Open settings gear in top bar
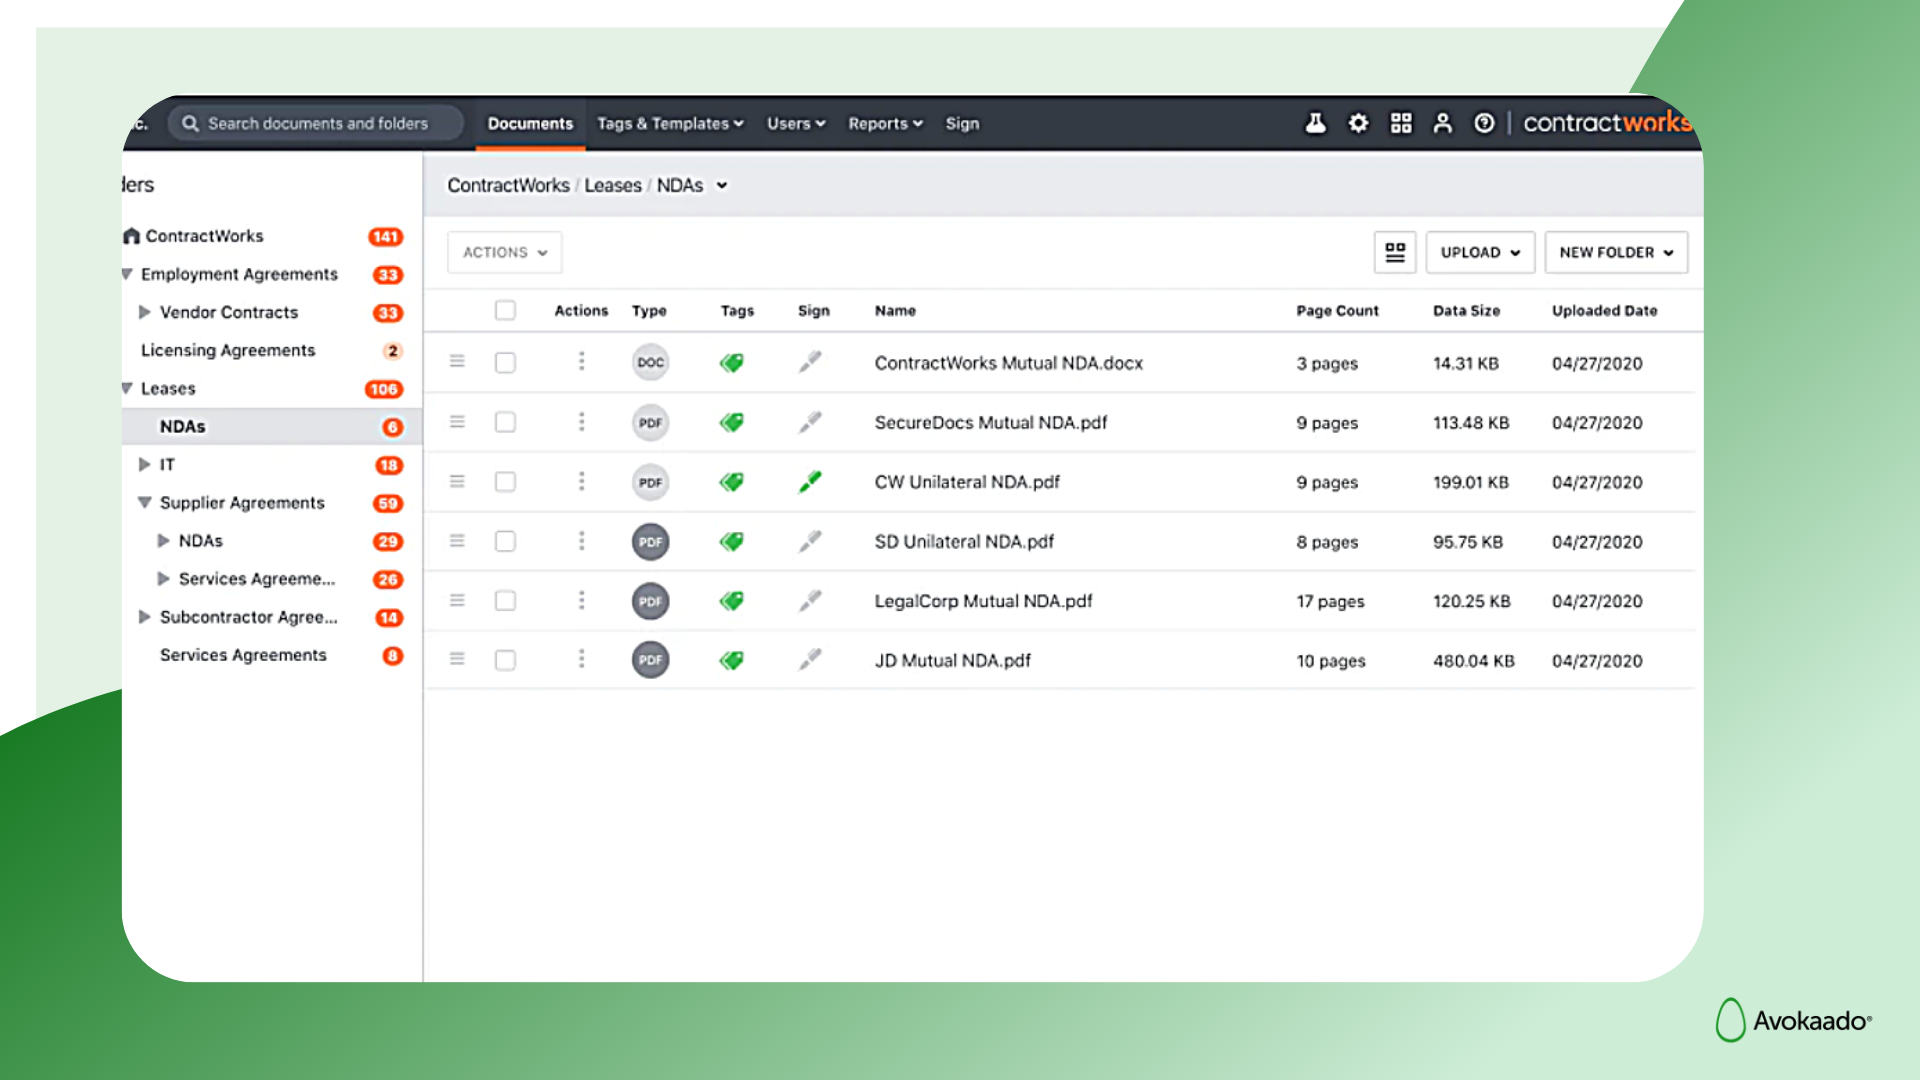This screenshot has width=1920, height=1080. tap(1358, 123)
